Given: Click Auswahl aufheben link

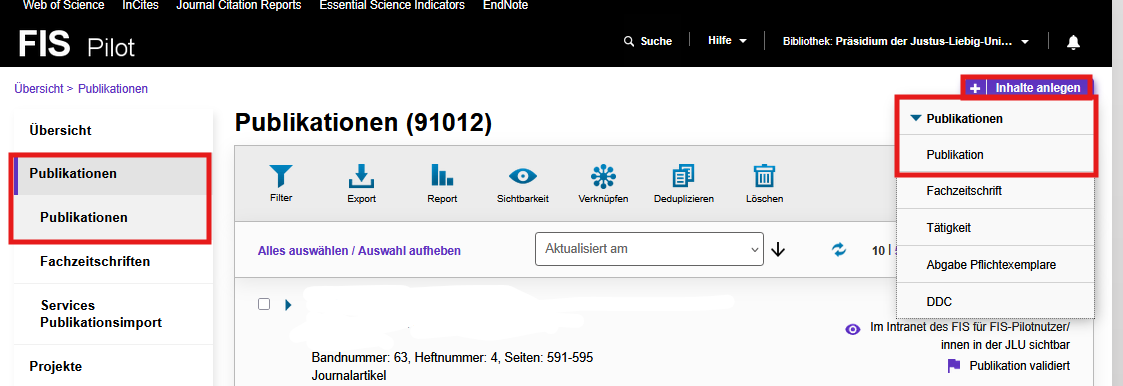Looking at the screenshot, I should (409, 251).
